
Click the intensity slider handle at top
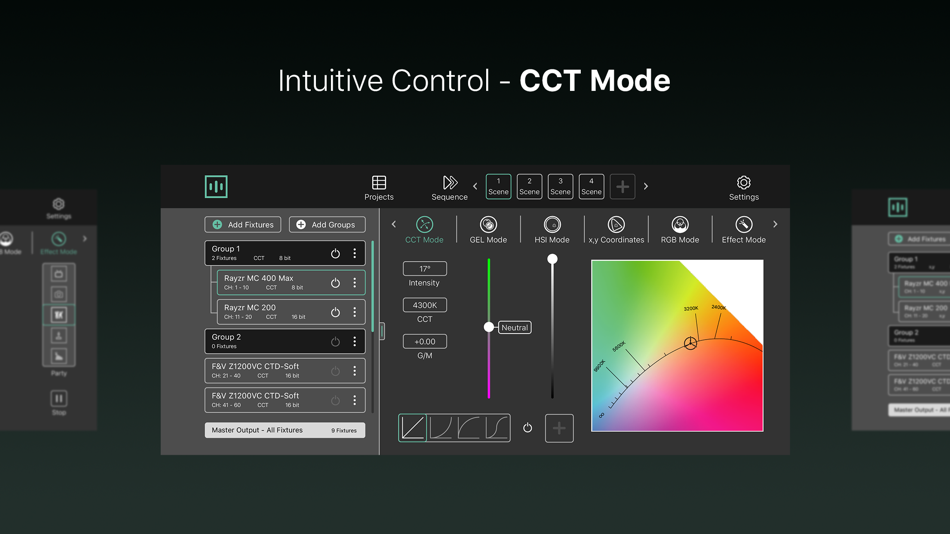point(552,259)
